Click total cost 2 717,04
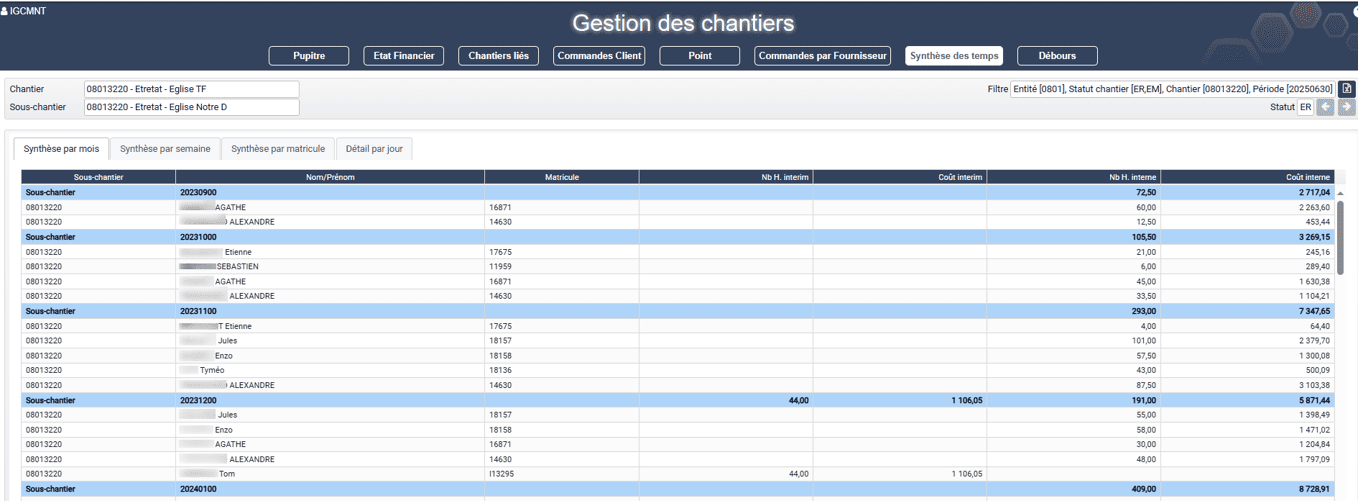This screenshot has width=1358, height=501. 1314,192
